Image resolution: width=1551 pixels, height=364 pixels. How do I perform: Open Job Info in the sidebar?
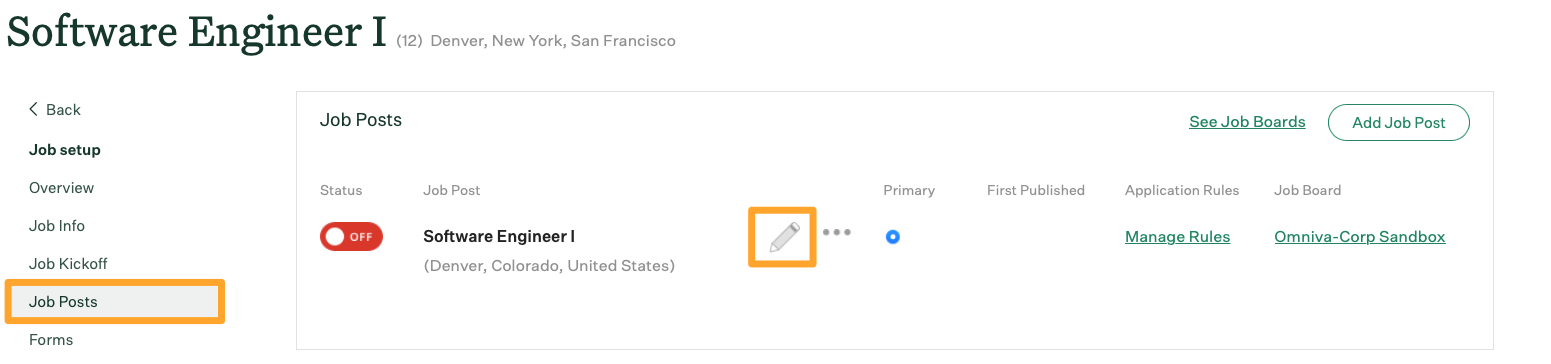coord(57,226)
